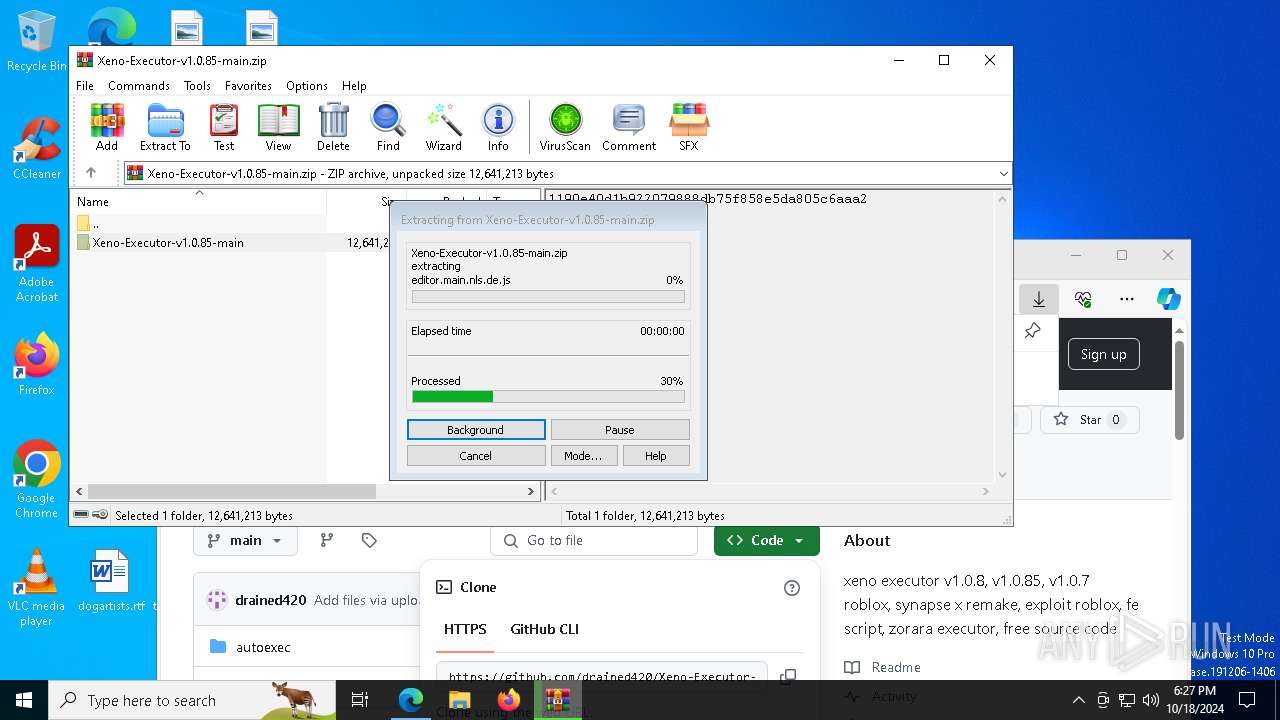The image size is (1280, 720).
Task: Pause the extraction
Action: (x=620, y=430)
